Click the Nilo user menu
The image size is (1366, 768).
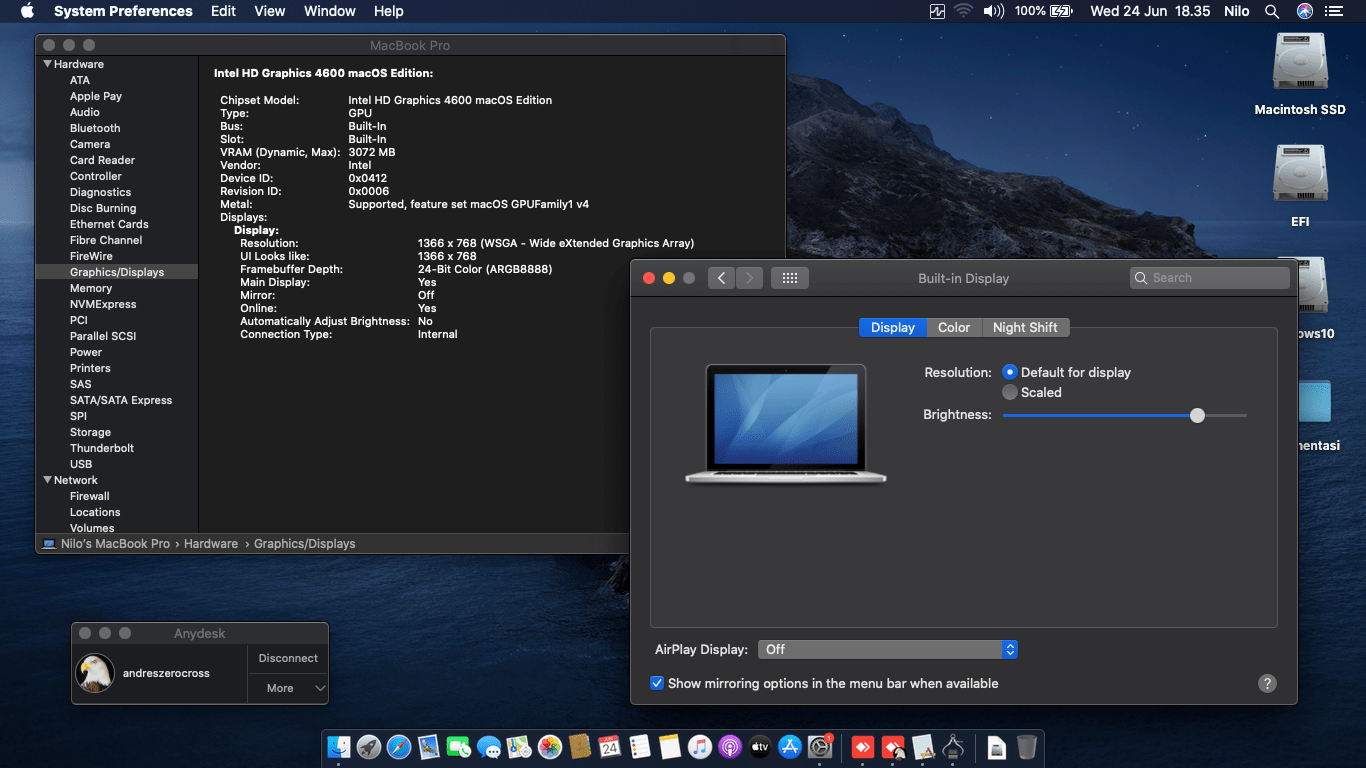click(x=1236, y=11)
